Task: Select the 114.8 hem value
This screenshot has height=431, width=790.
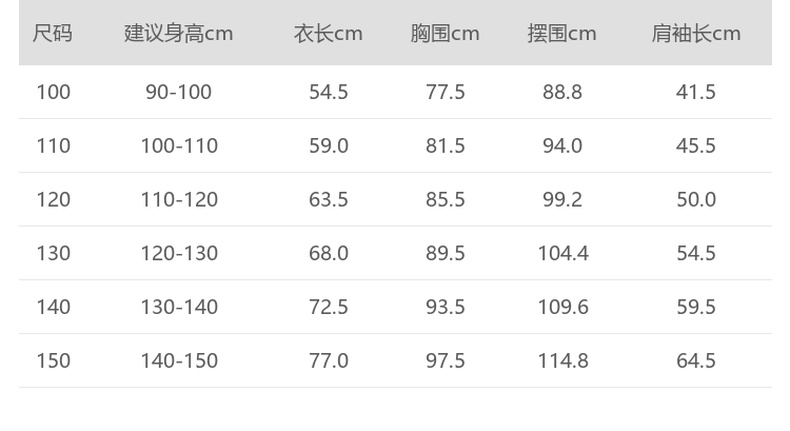Action: pyautogui.click(x=562, y=361)
